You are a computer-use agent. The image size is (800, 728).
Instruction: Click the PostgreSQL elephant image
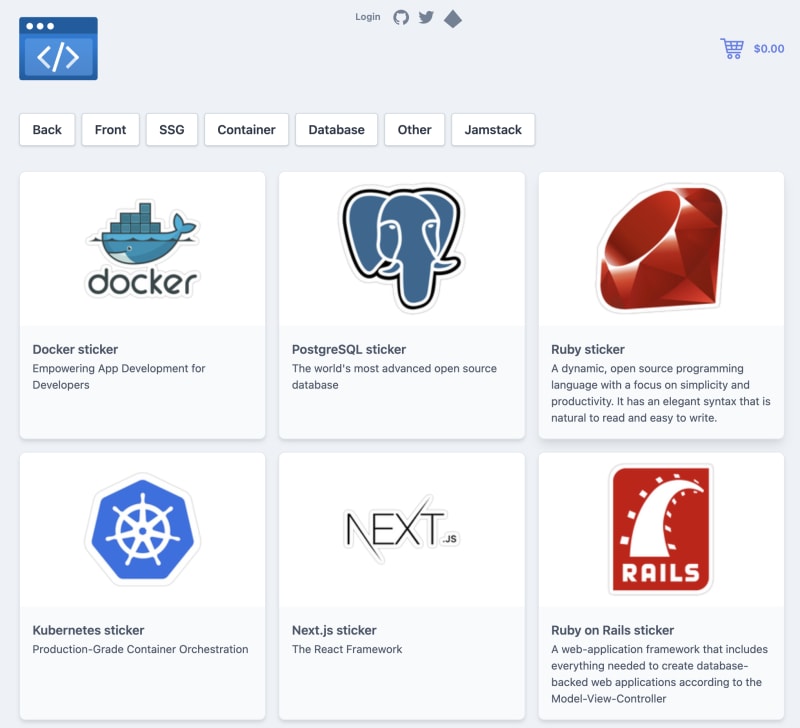(402, 248)
